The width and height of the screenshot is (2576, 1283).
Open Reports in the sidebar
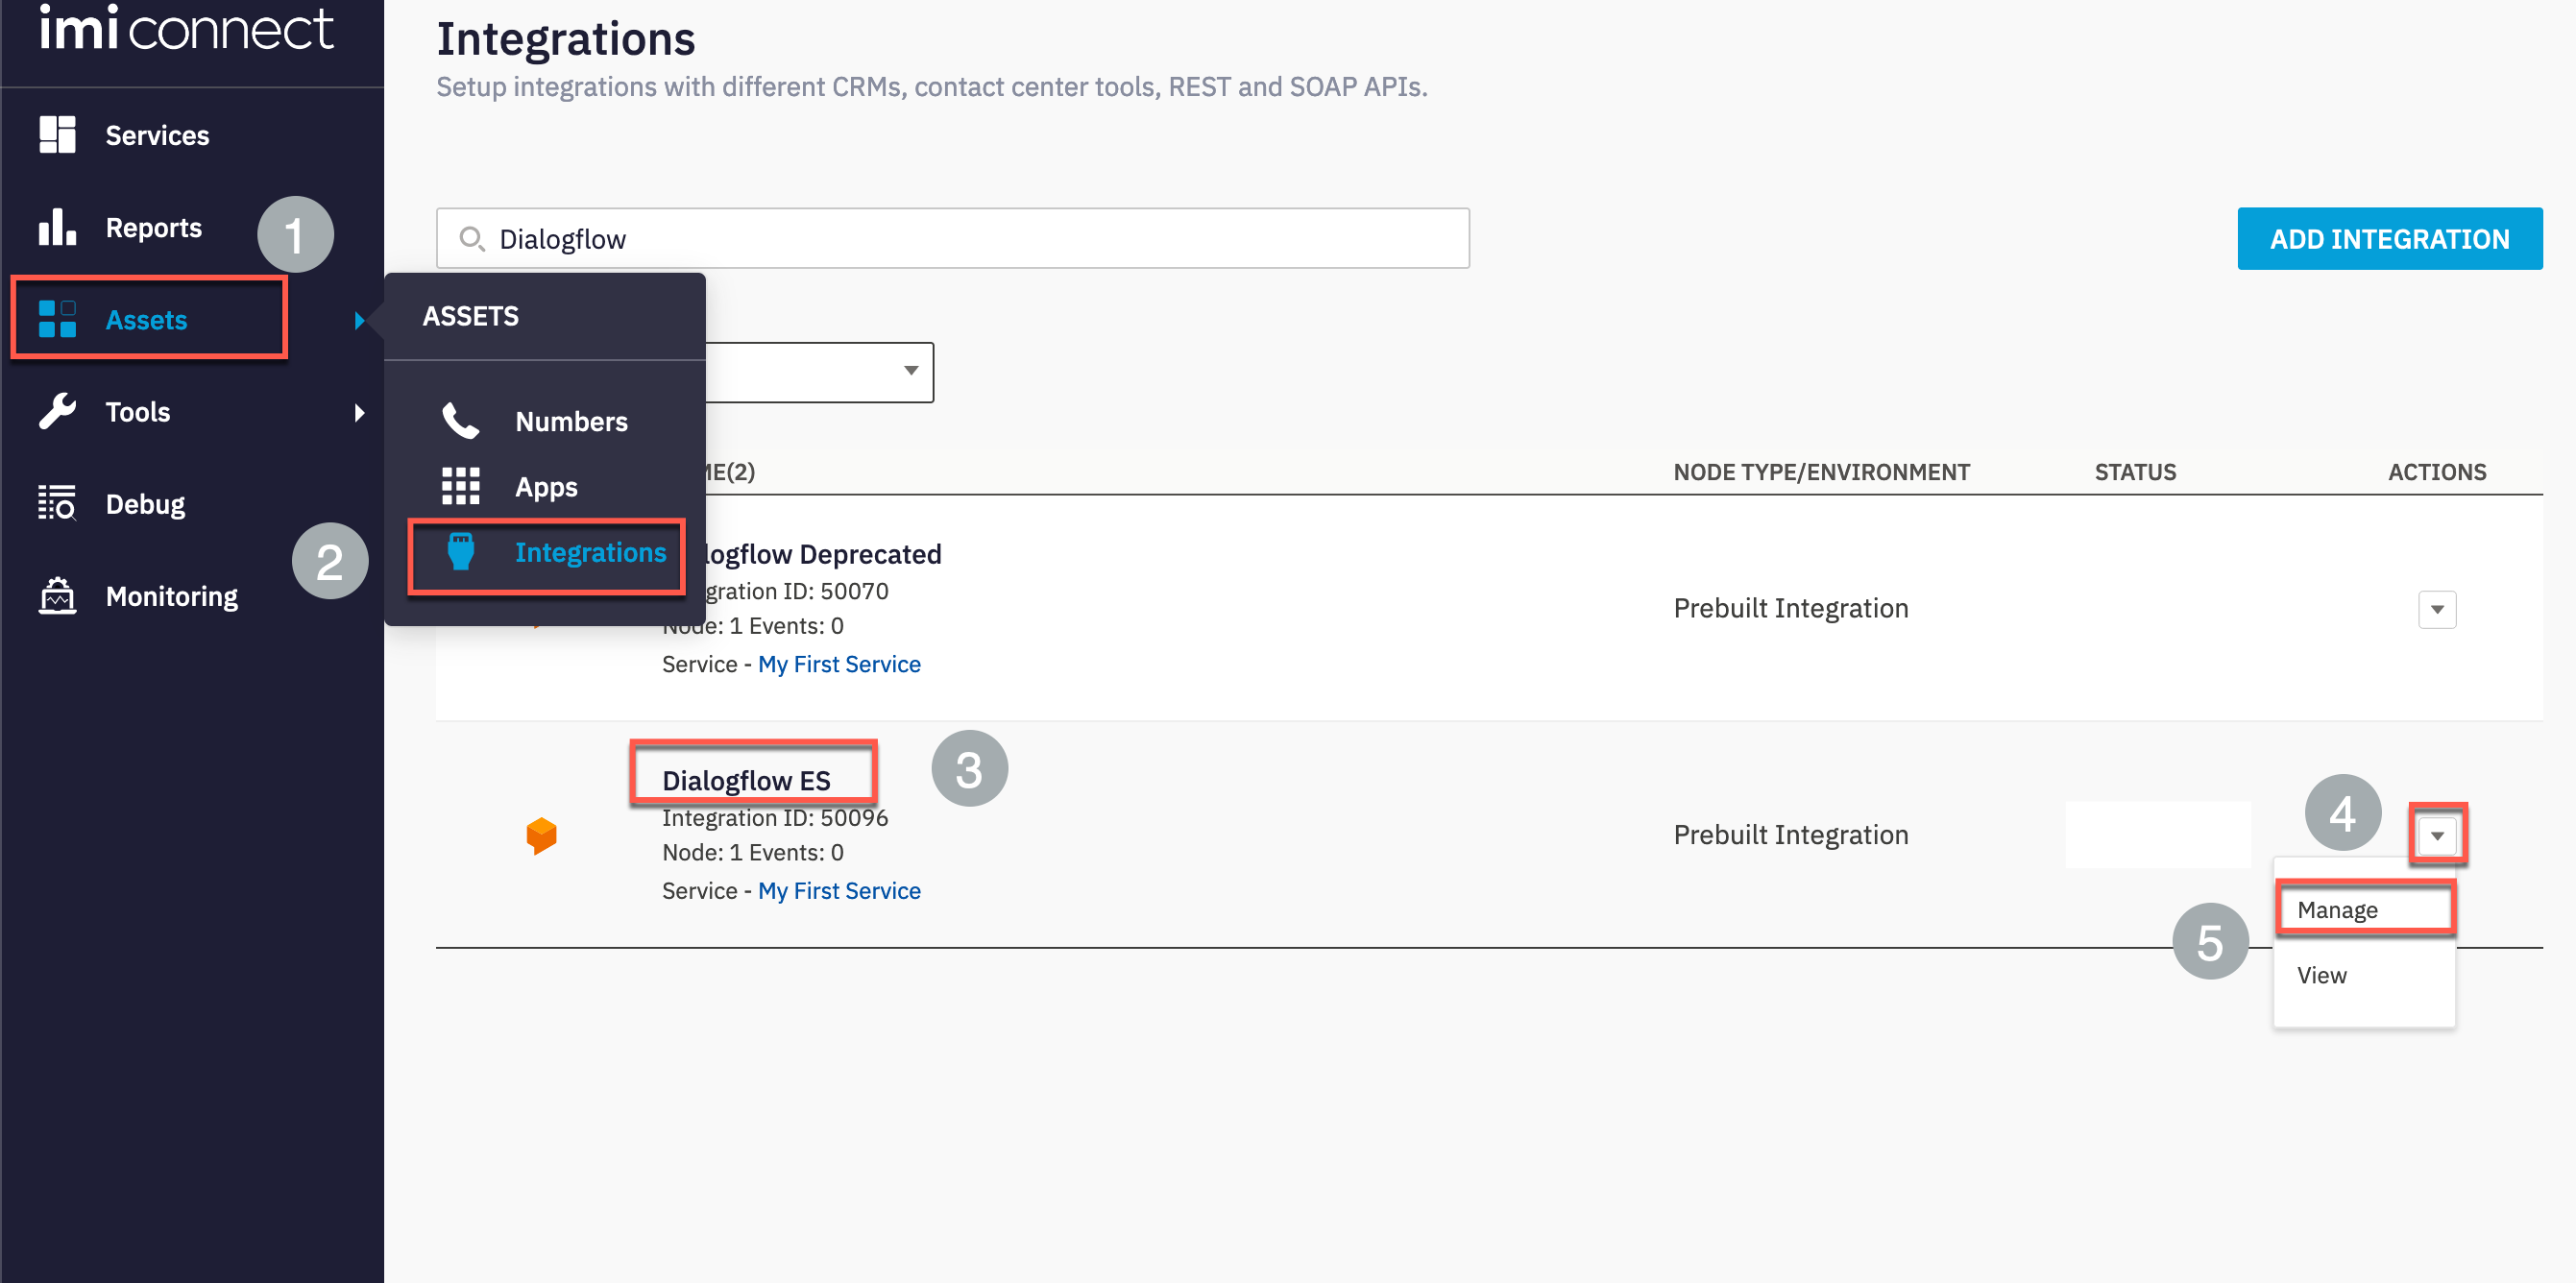click(x=153, y=227)
